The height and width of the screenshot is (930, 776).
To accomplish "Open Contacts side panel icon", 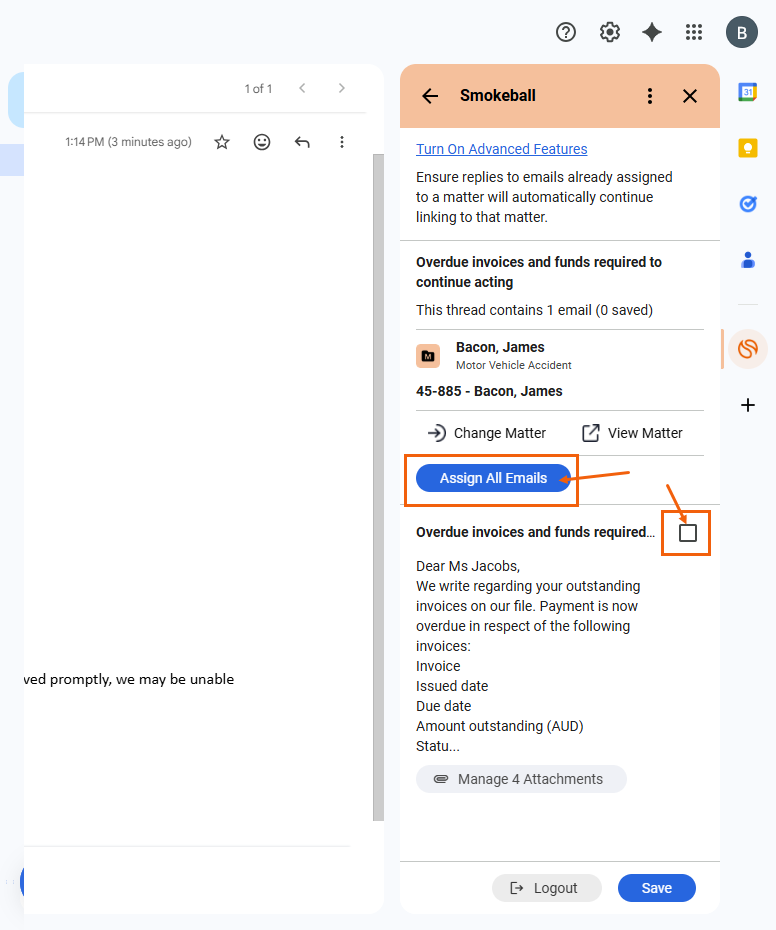I will click(748, 260).
